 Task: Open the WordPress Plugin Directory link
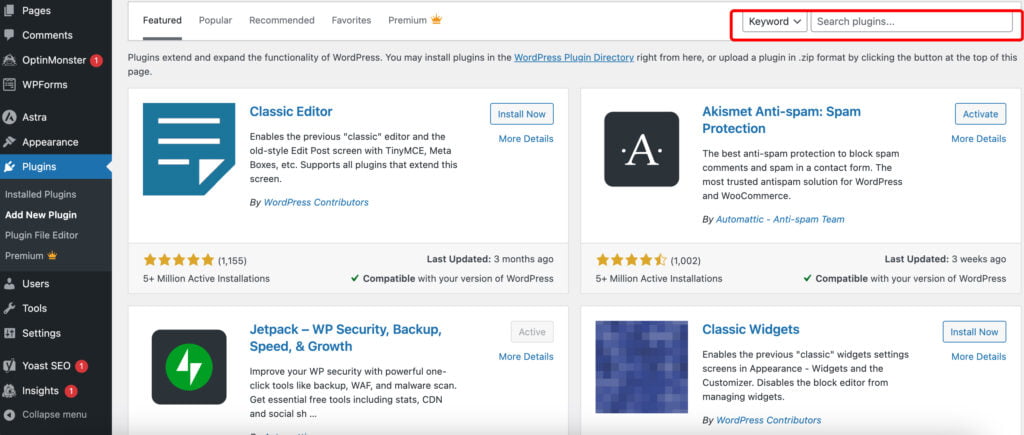pos(574,57)
